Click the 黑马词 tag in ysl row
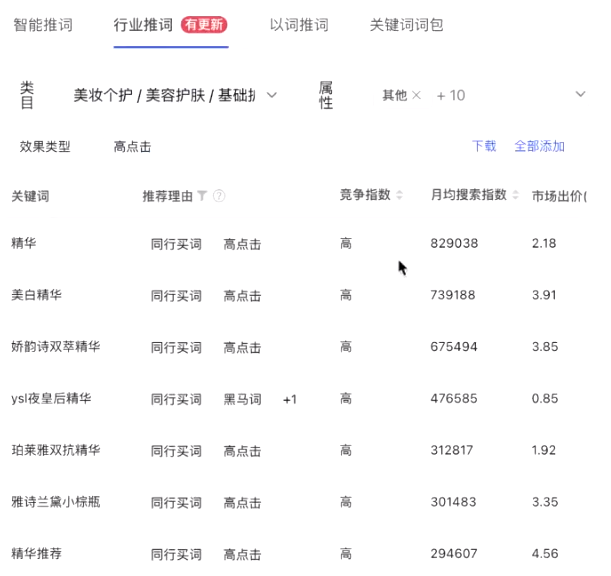The height and width of the screenshot is (576, 611). click(x=242, y=399)
